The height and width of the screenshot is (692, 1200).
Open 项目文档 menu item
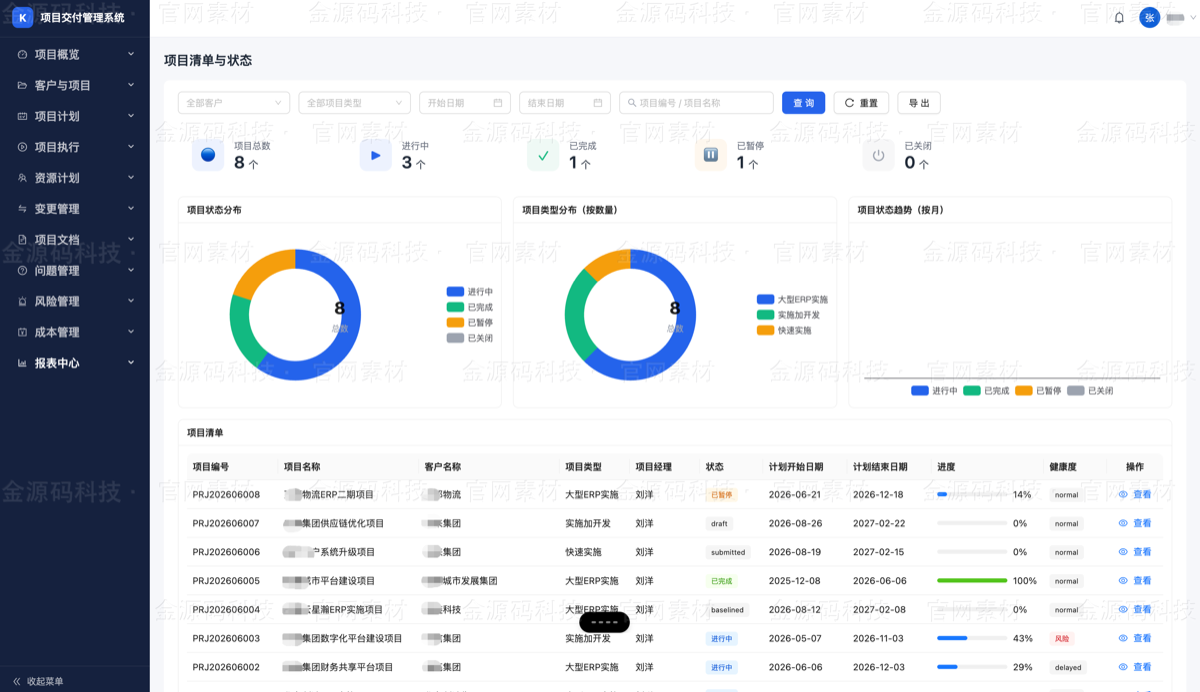pos(75,240)
